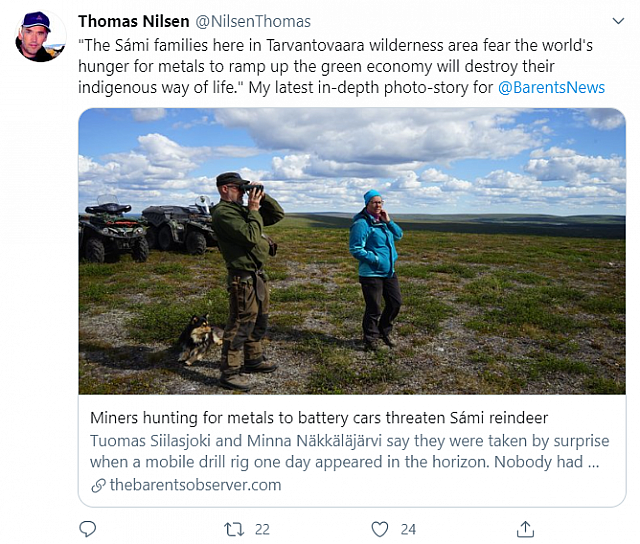
Task: Click the like count 24
Action: 408,530
